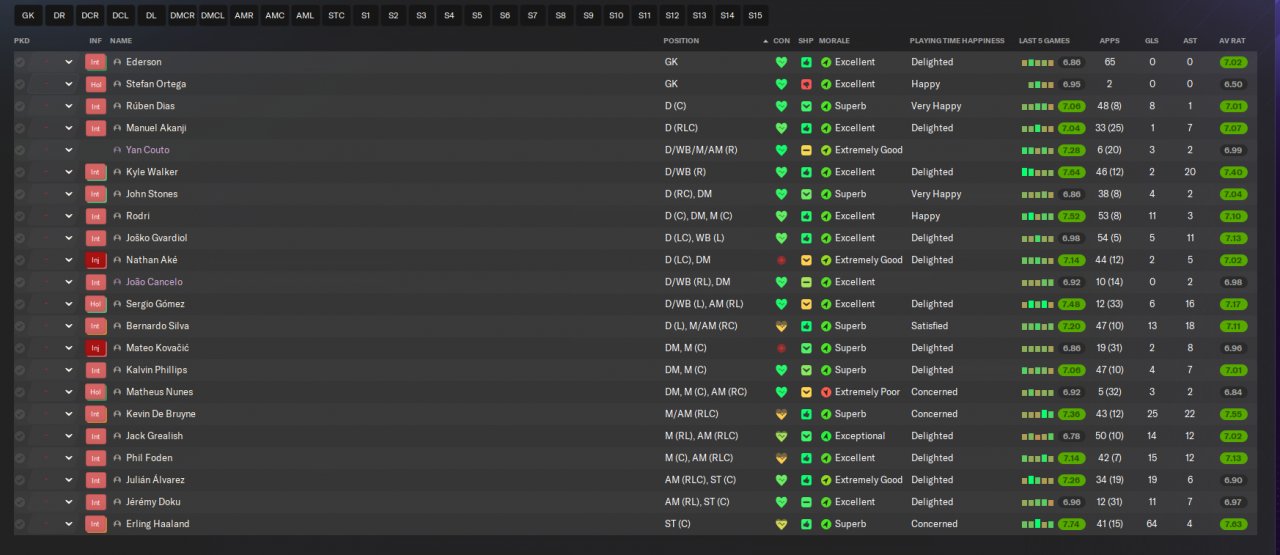Toggle the picked checkmark for Erling Haaland
This screenshot has height=555, width=1280.
point(20,524)
